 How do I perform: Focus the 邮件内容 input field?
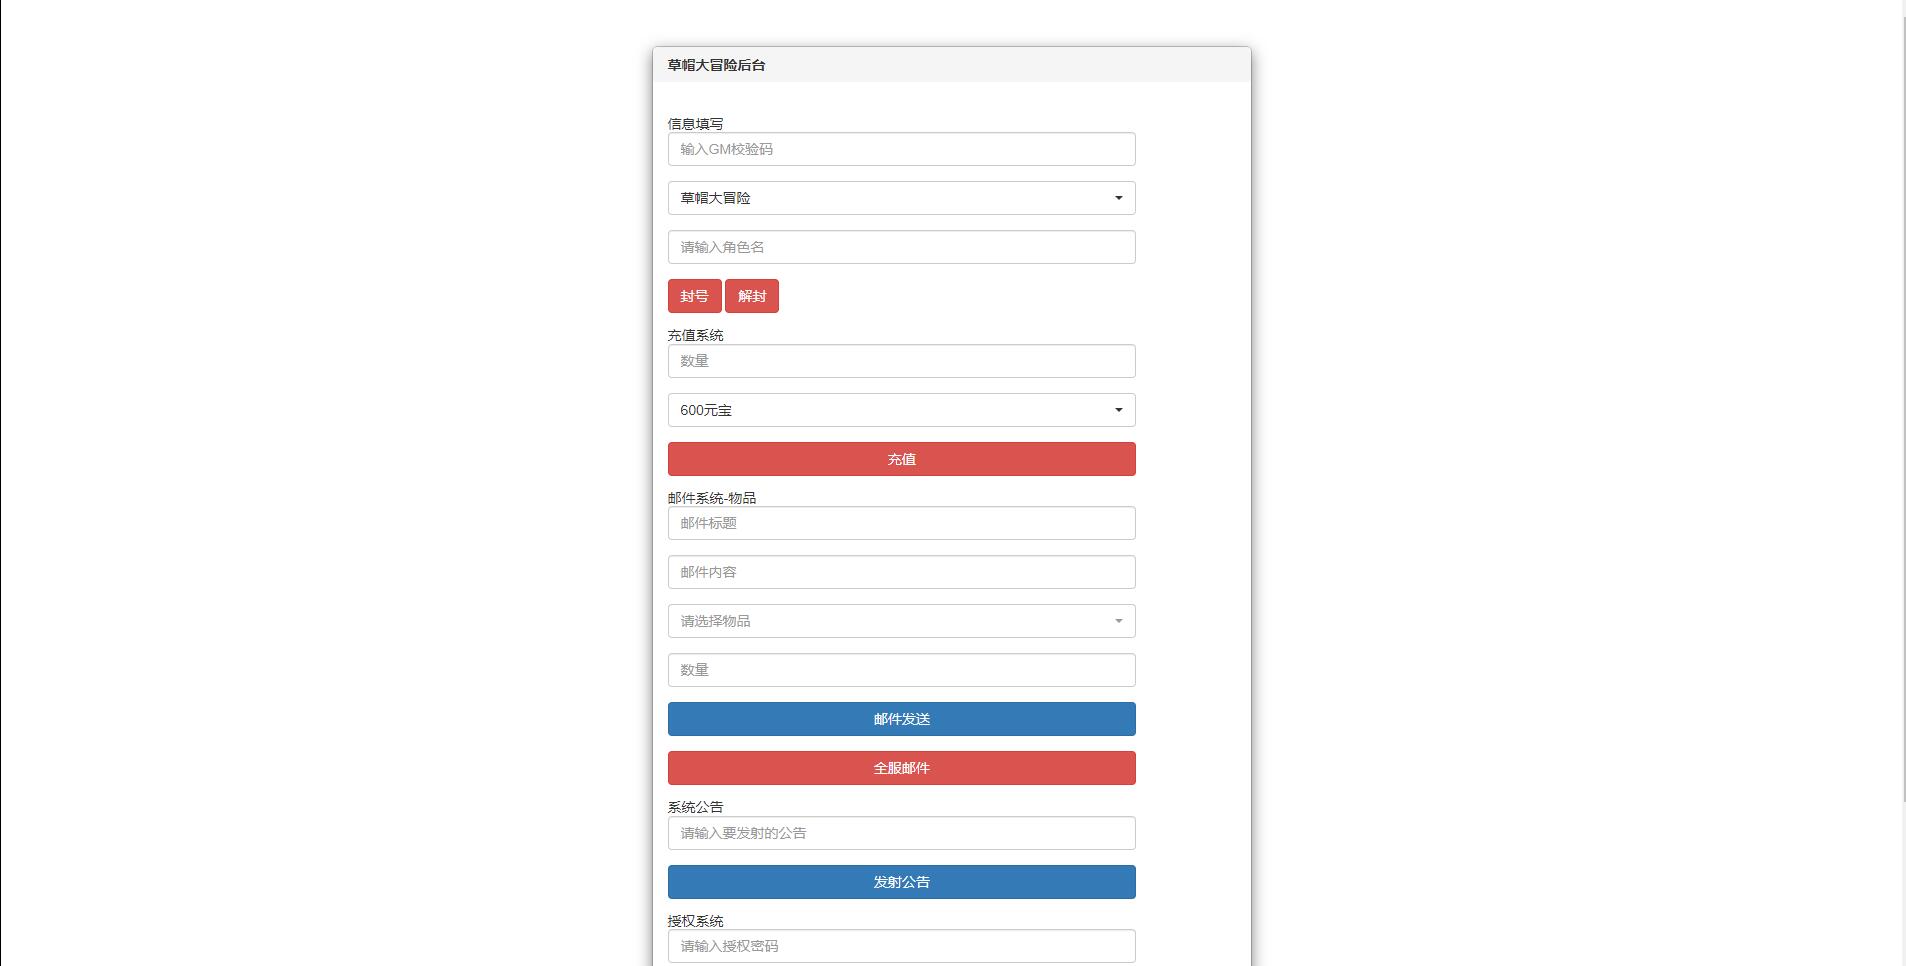click(x=901, y=572)
